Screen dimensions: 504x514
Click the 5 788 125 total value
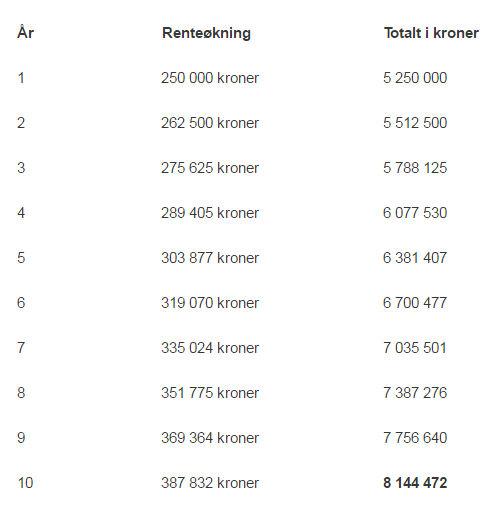[415, 168]
